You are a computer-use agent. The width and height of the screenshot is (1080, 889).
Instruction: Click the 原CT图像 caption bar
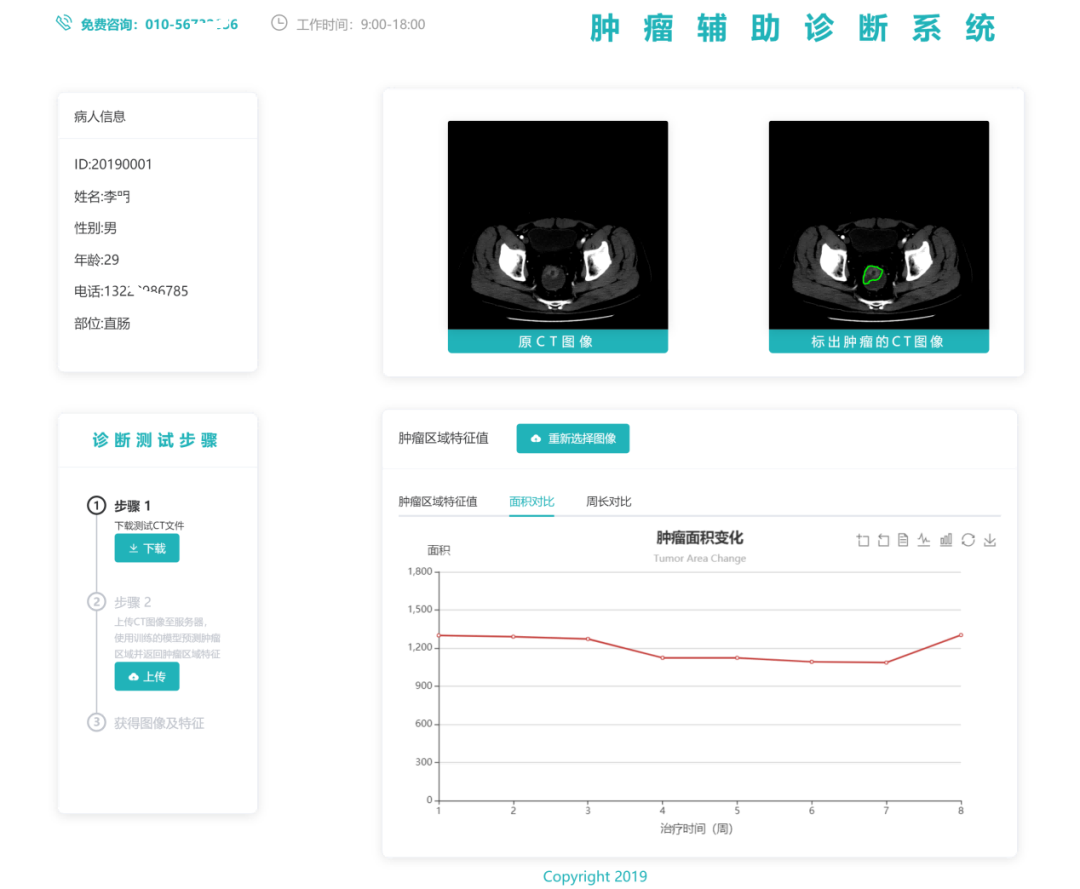coord(557,342)
